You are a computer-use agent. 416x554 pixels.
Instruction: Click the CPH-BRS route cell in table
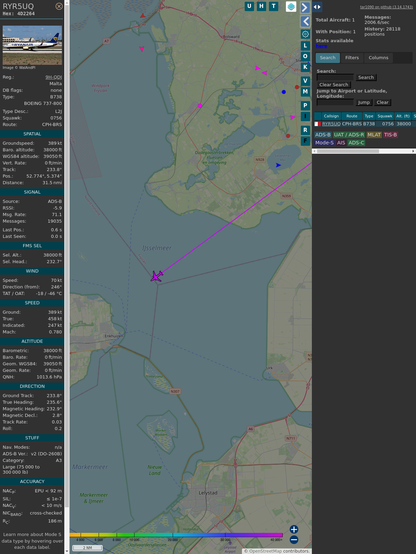click(x=352, y=124)
